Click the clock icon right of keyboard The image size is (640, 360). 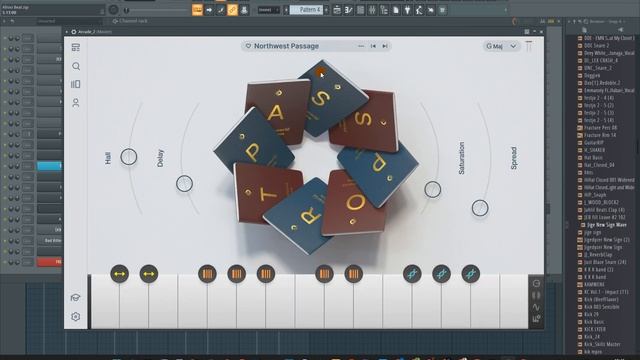536,283
